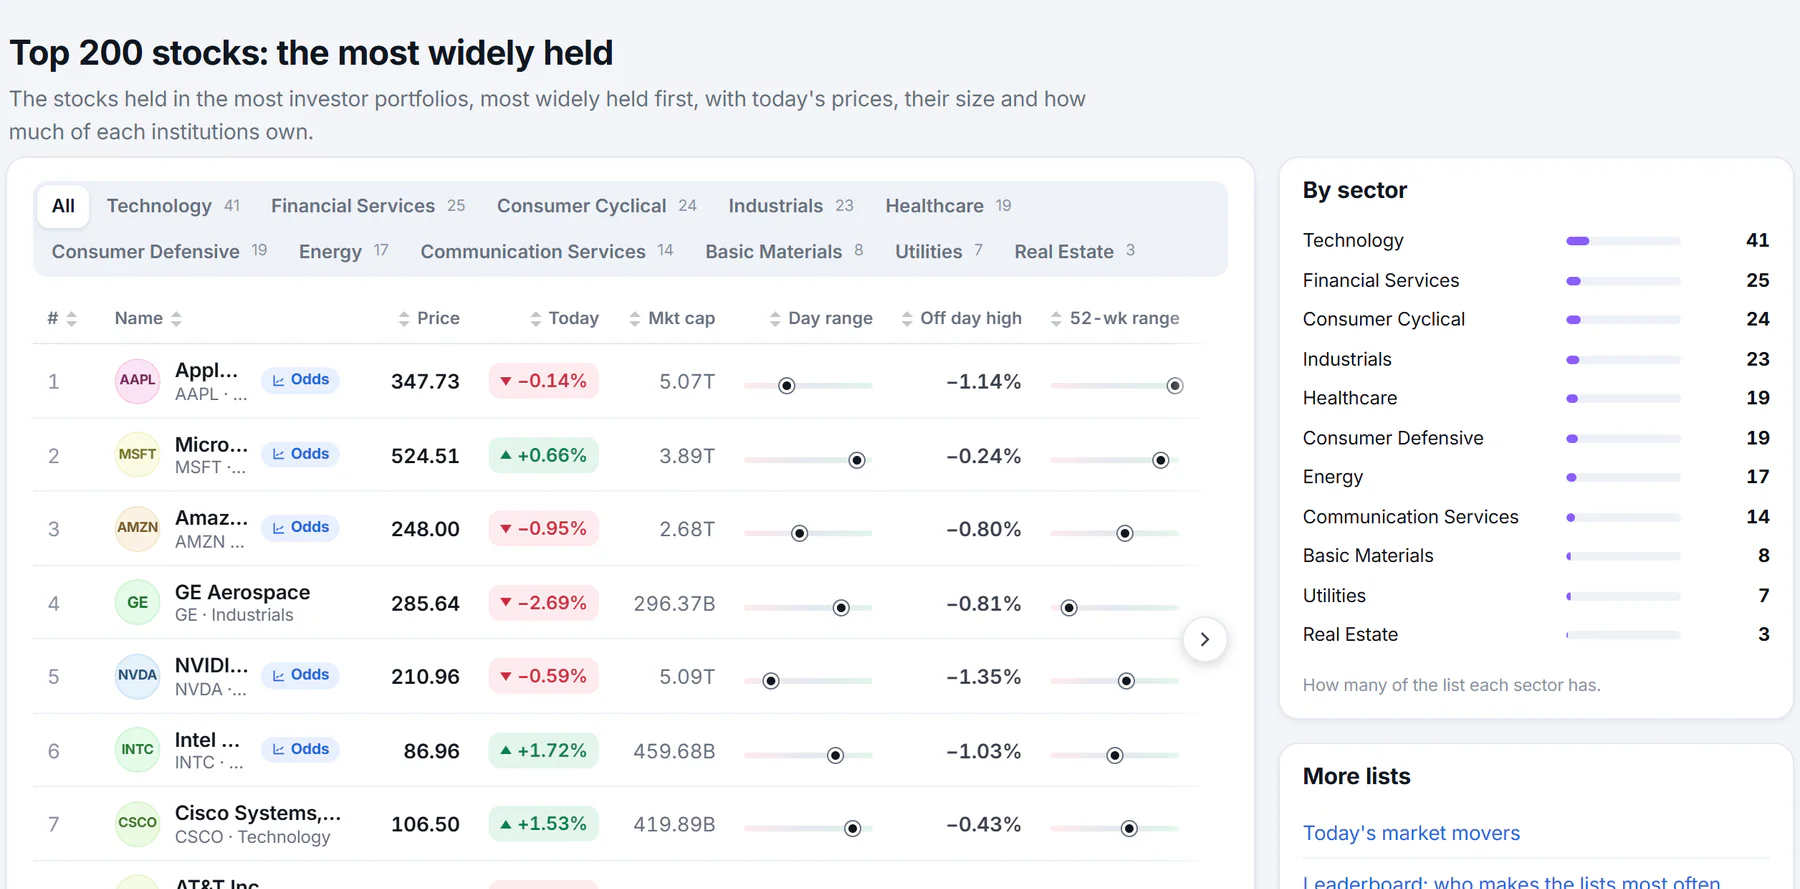Image resolution: width=1800 pixels, height=889 pixels.
Task: Click the CSCO ticker avatar
Action: coord(137,824)
